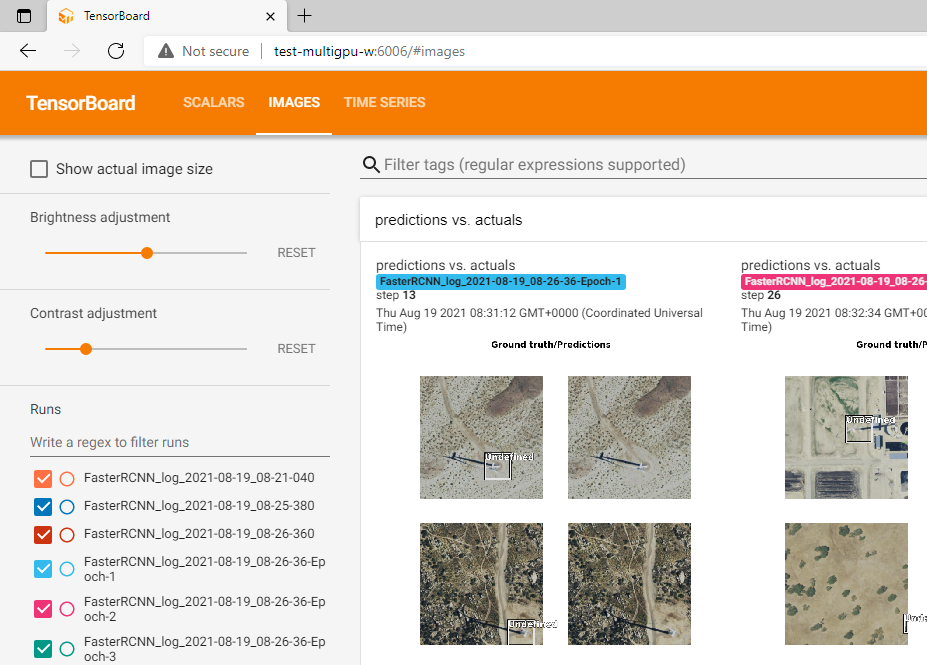The height and width of the screenshot is (665, 927).
Task: Open the Time Series tab
Action: pos(384,103)
